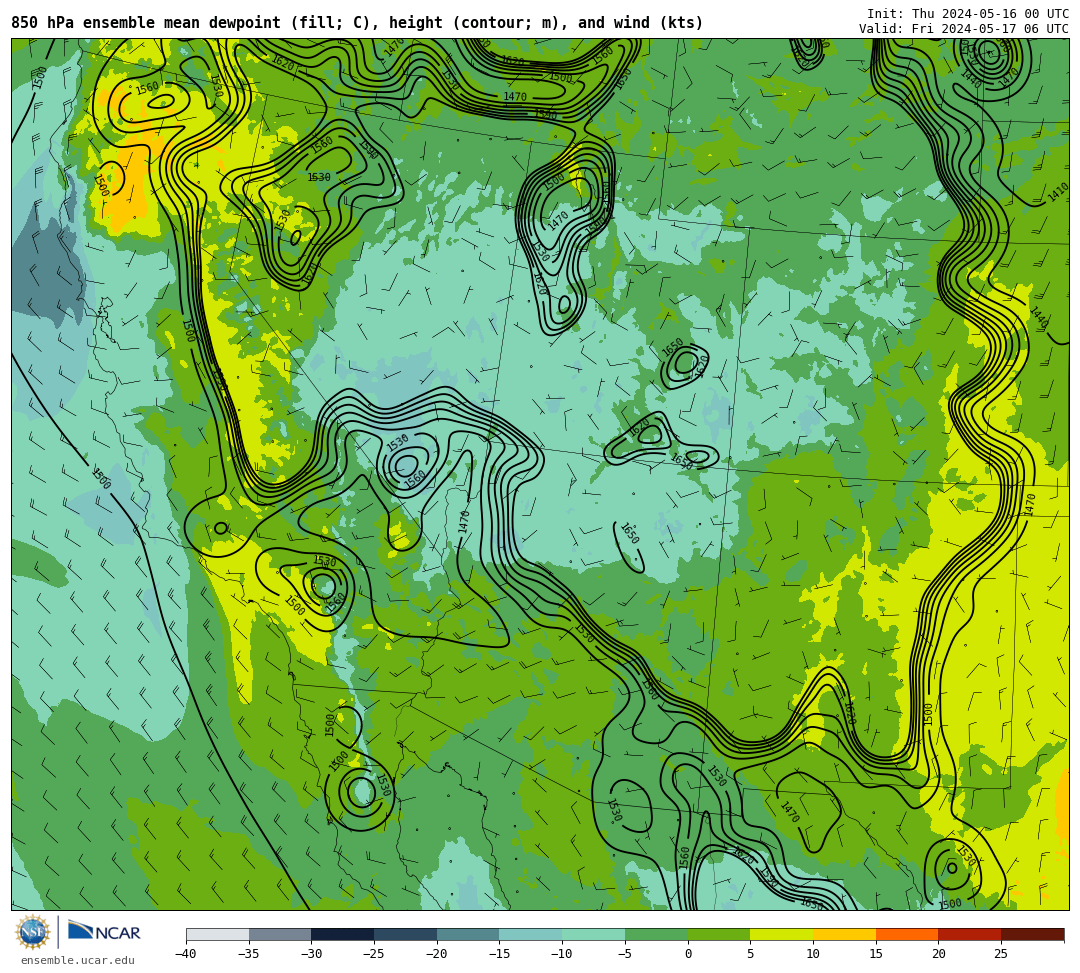Viewport: 1080px width, 973px height.
Task: Open the ensemble.ucar.edu link text
Action: tap(78, 960)
